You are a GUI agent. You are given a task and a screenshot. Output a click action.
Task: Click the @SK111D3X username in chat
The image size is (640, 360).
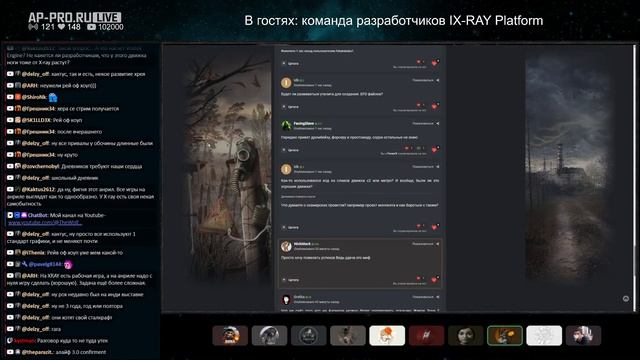click(36, 120)
